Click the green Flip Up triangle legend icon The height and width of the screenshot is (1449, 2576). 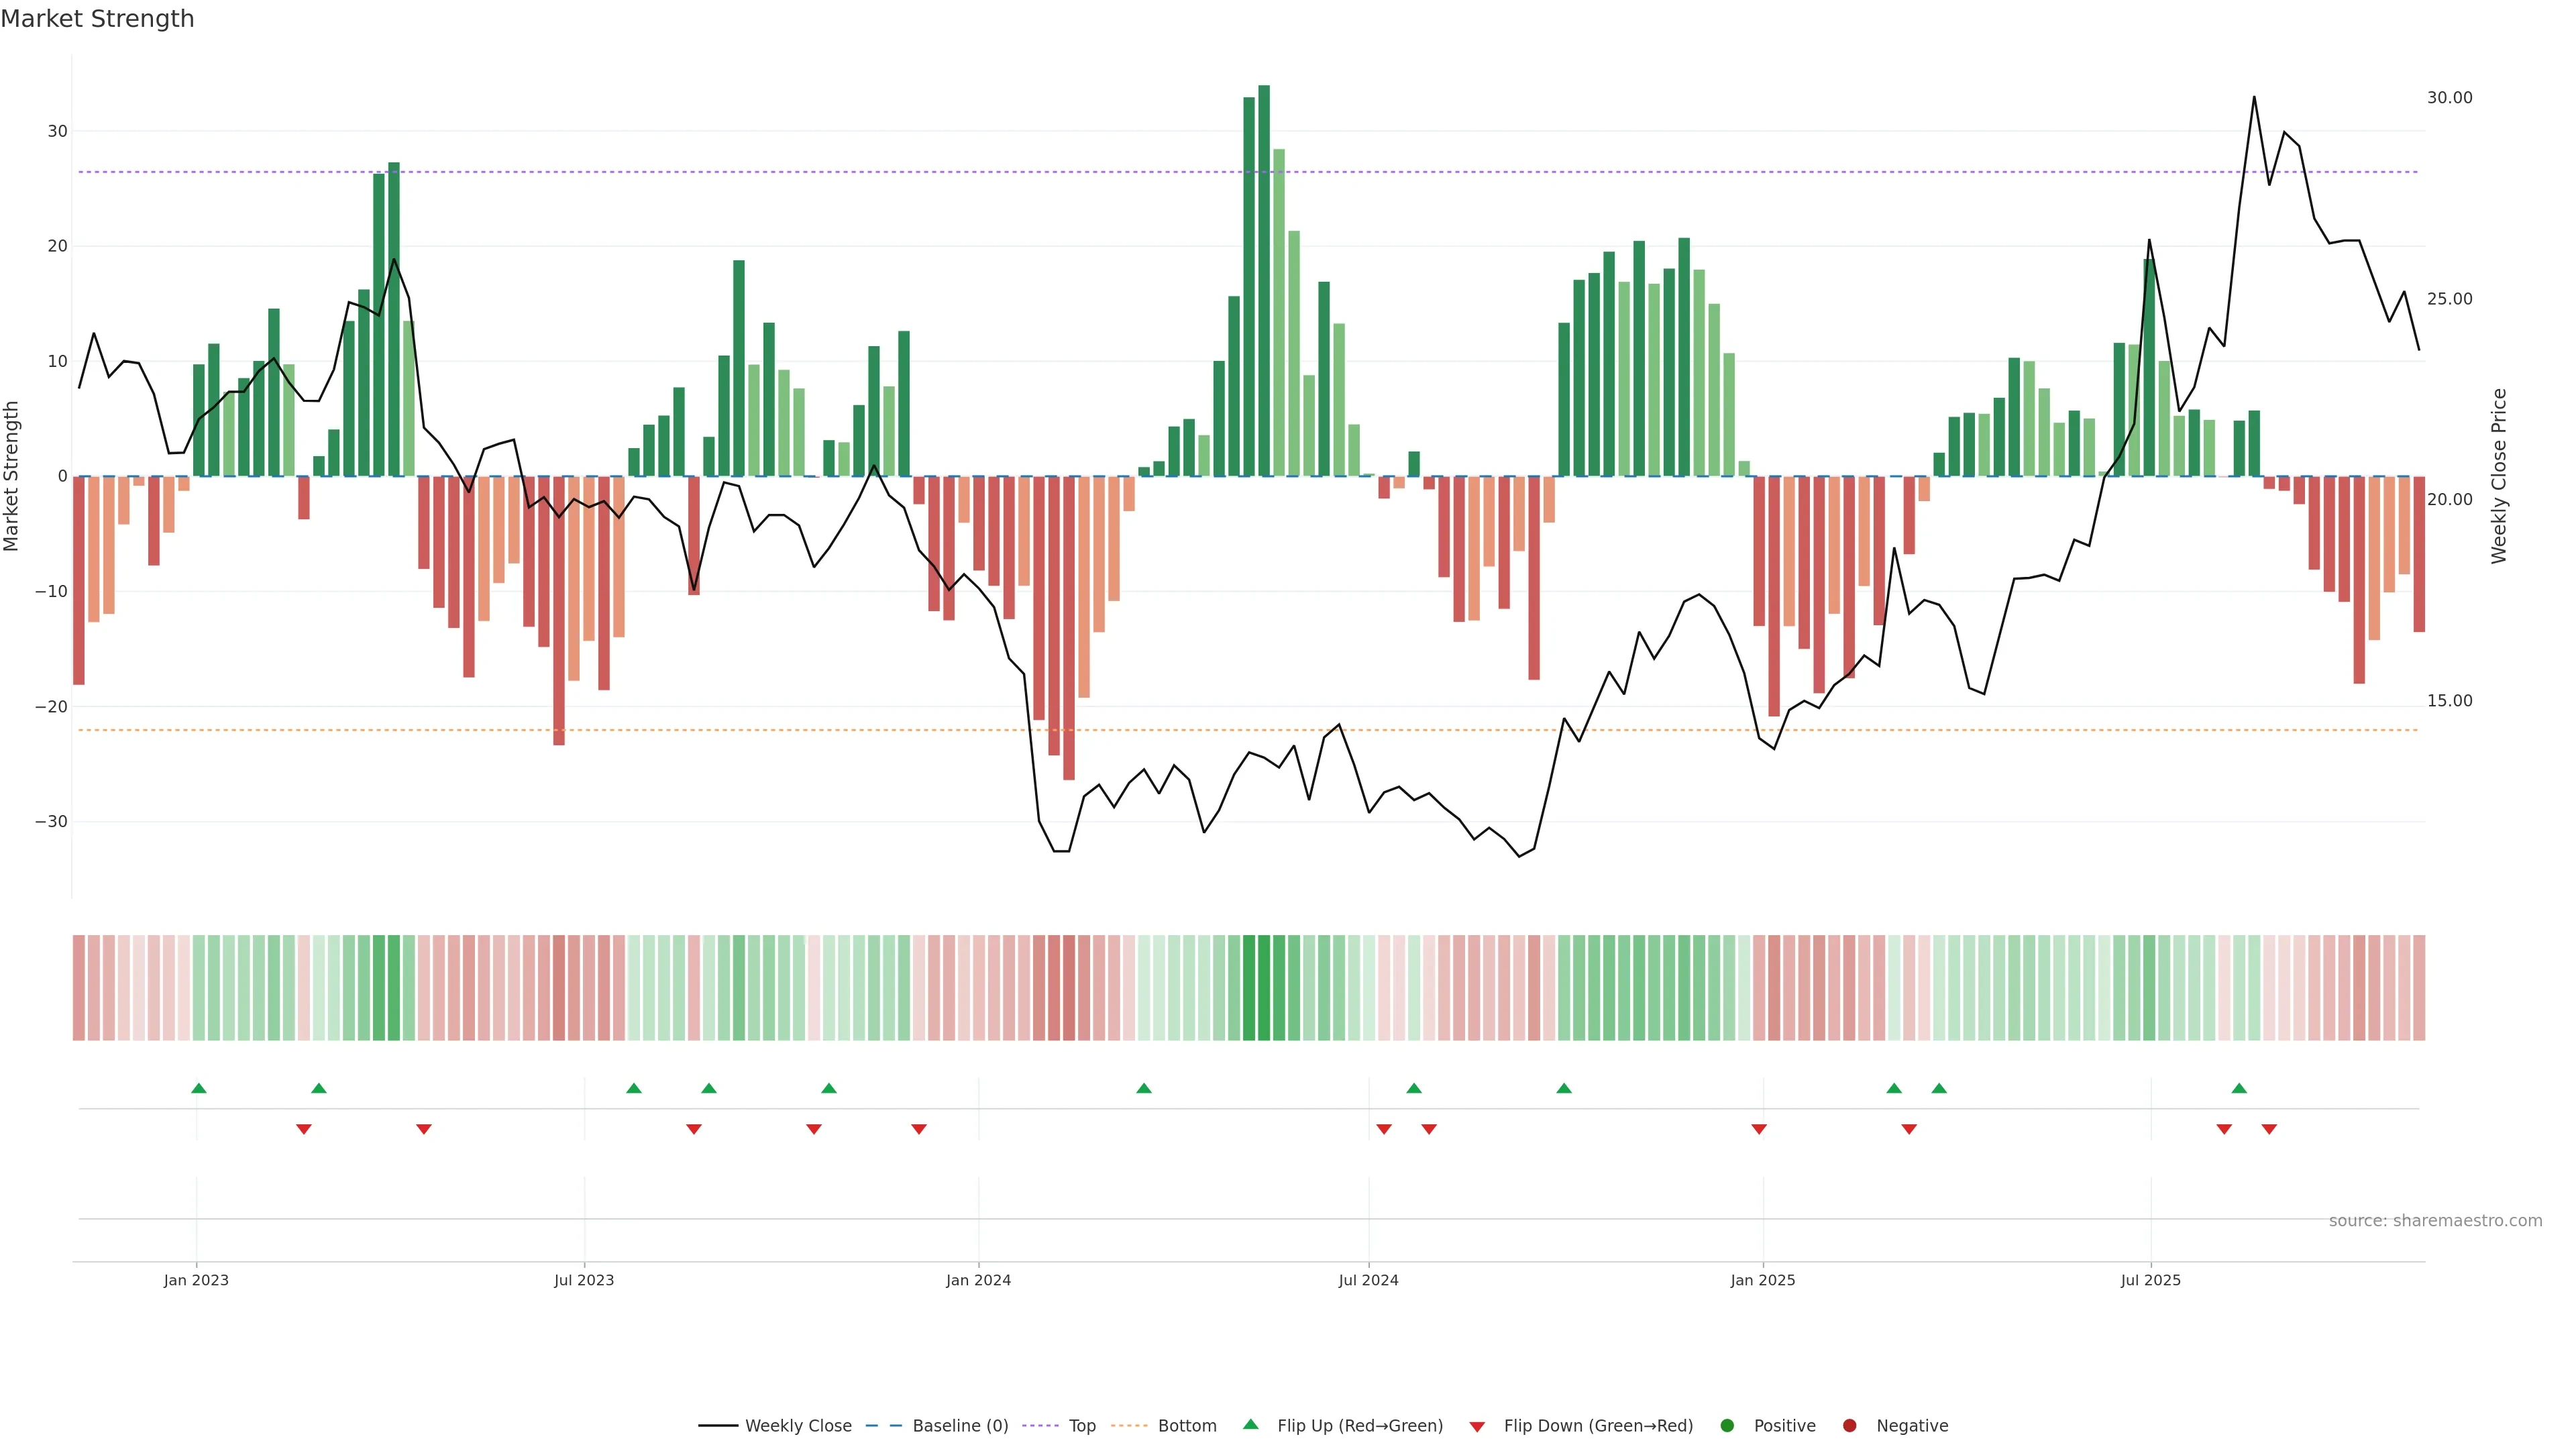point(1250,1424)
